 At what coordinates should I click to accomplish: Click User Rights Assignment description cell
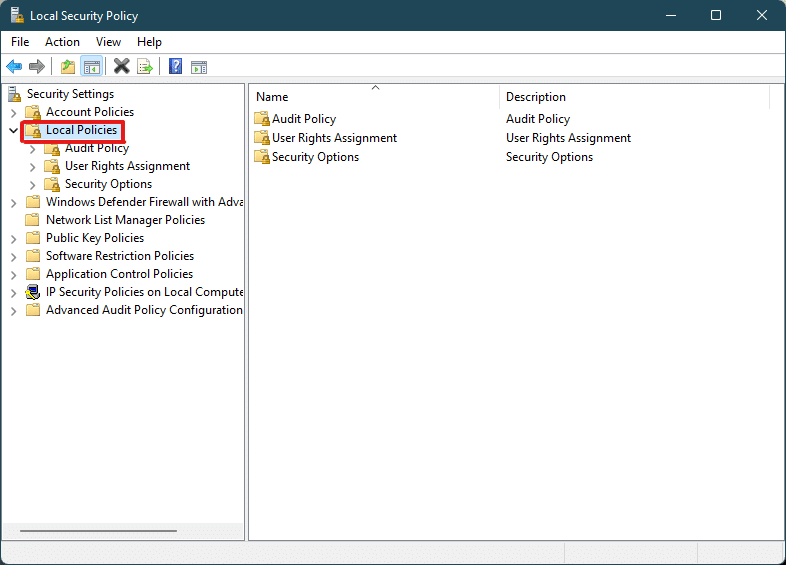(568, 138)
